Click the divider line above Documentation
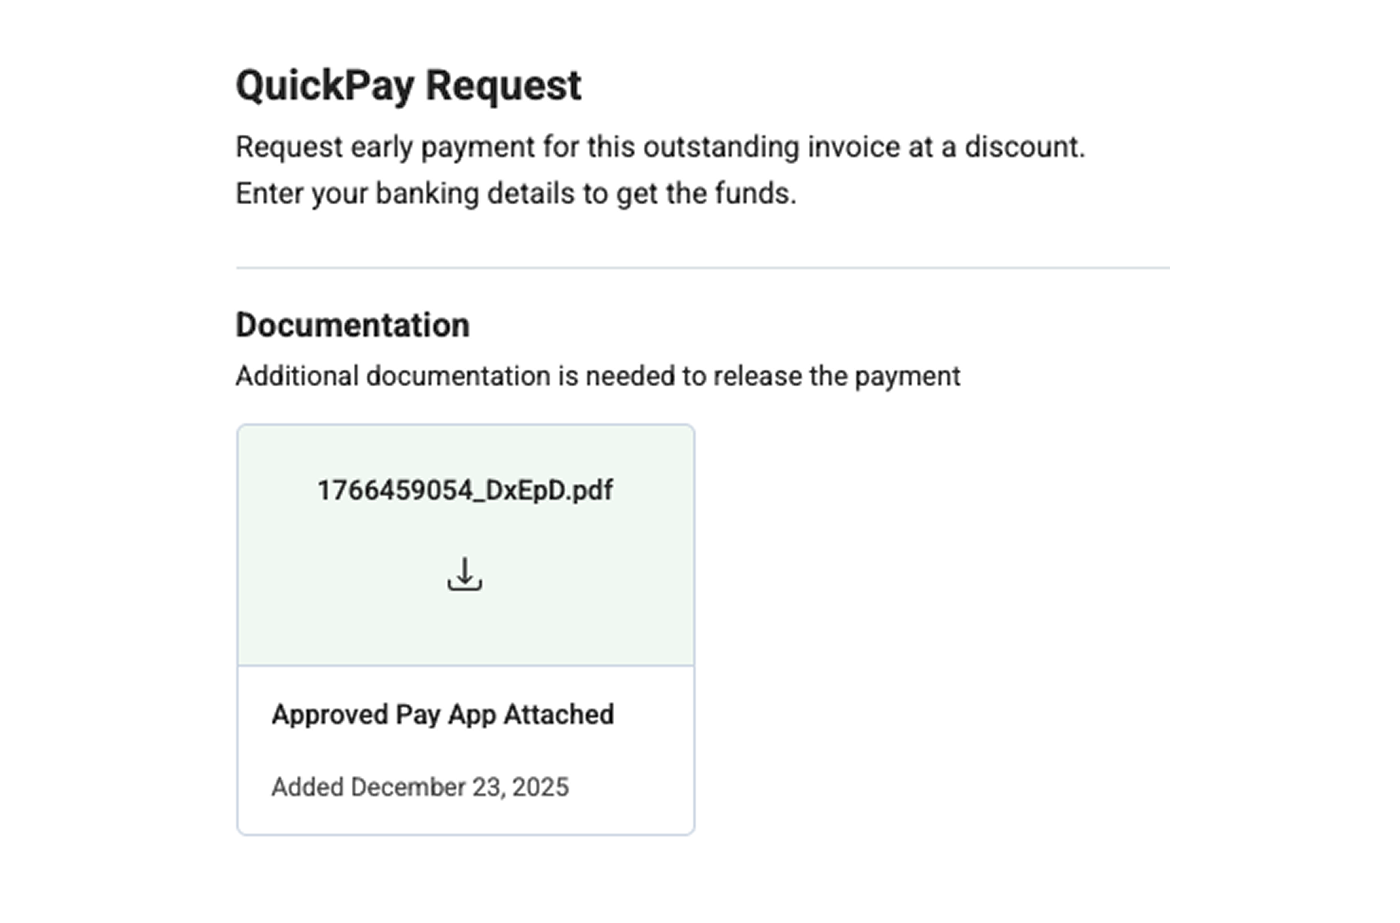Image resolution: width=1400 pixels, height=923 pixels. click(x=702, y=268)
